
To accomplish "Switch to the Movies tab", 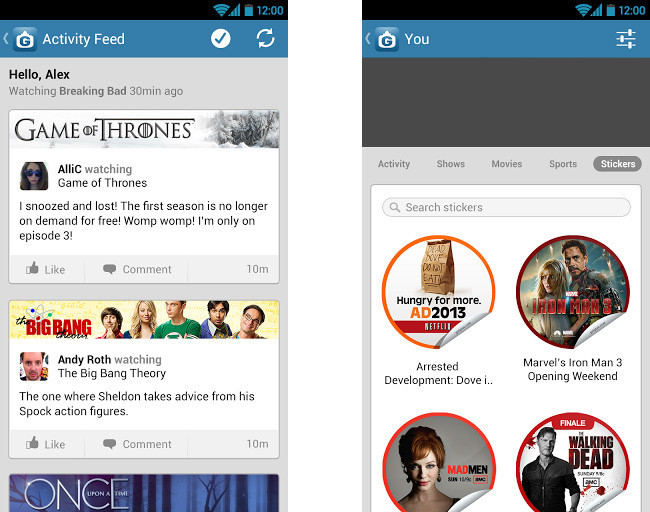I will 507,164.
